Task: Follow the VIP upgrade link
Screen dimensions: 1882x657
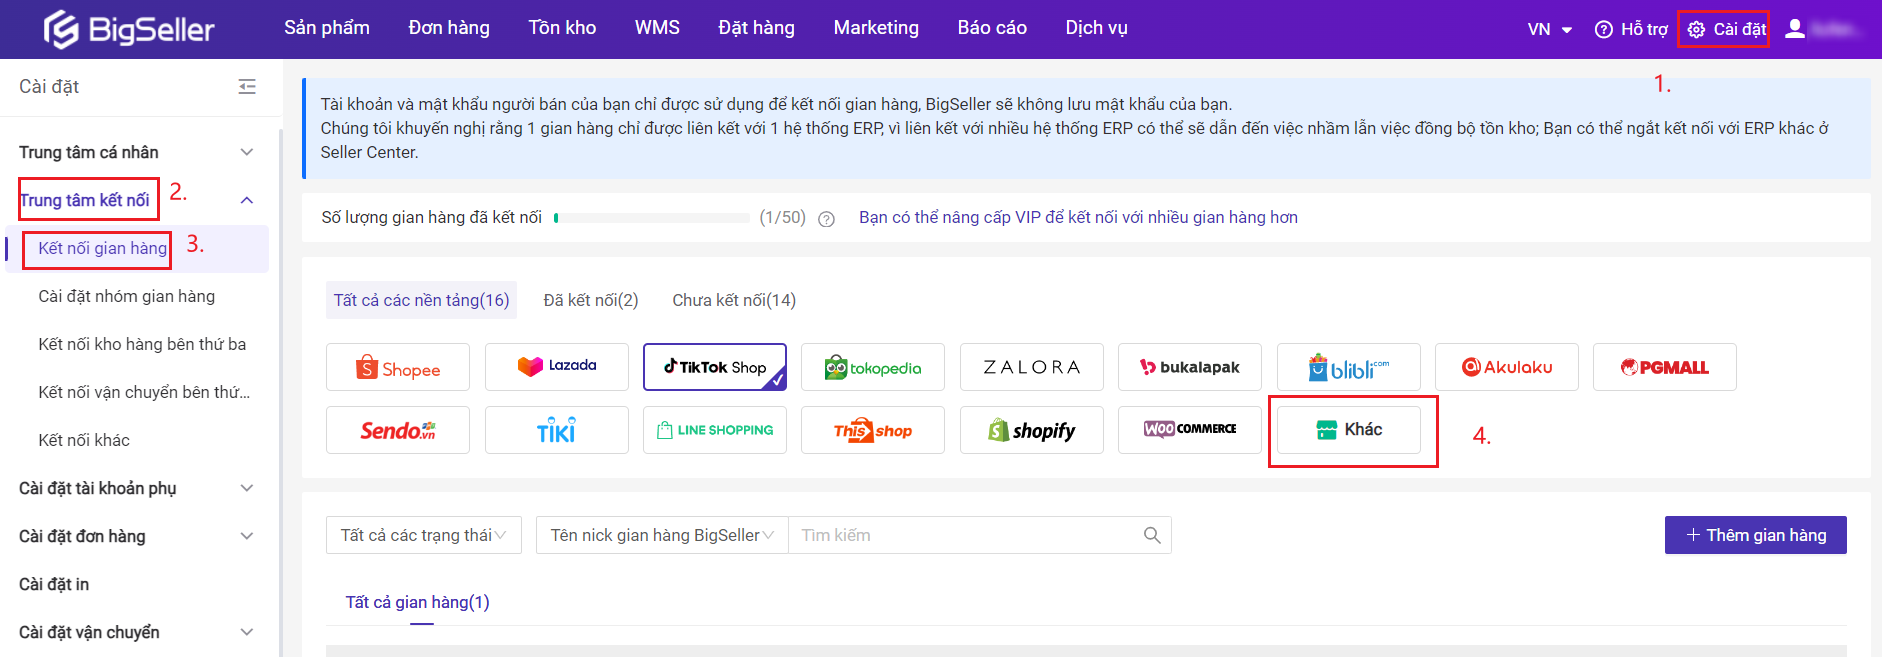Action: 1078,217
